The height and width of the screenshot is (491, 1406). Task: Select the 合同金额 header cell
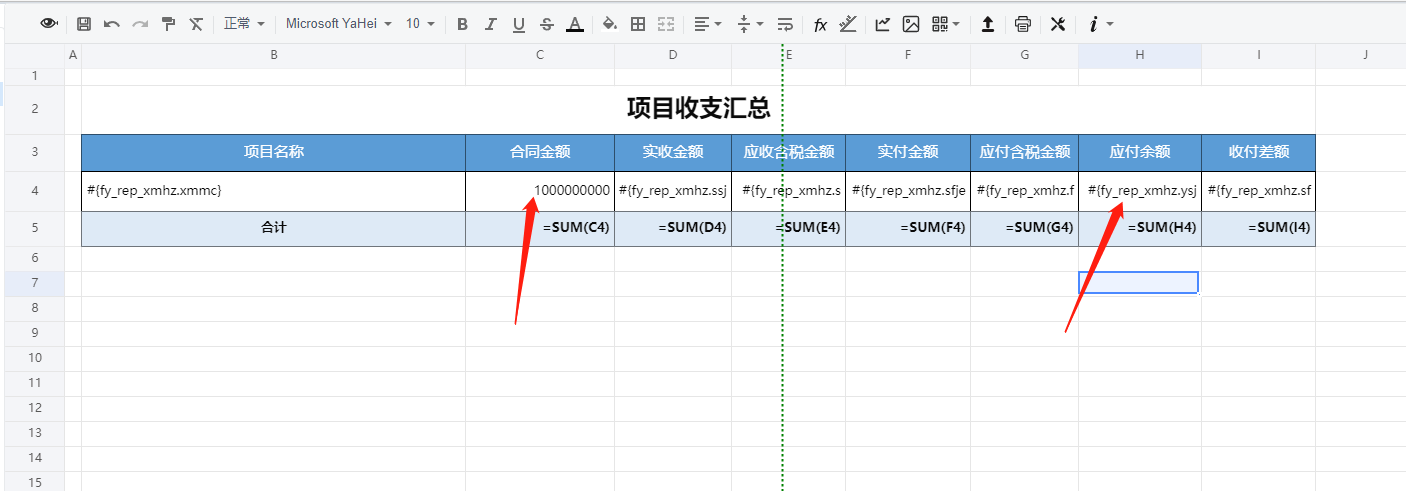pos(540,152)
